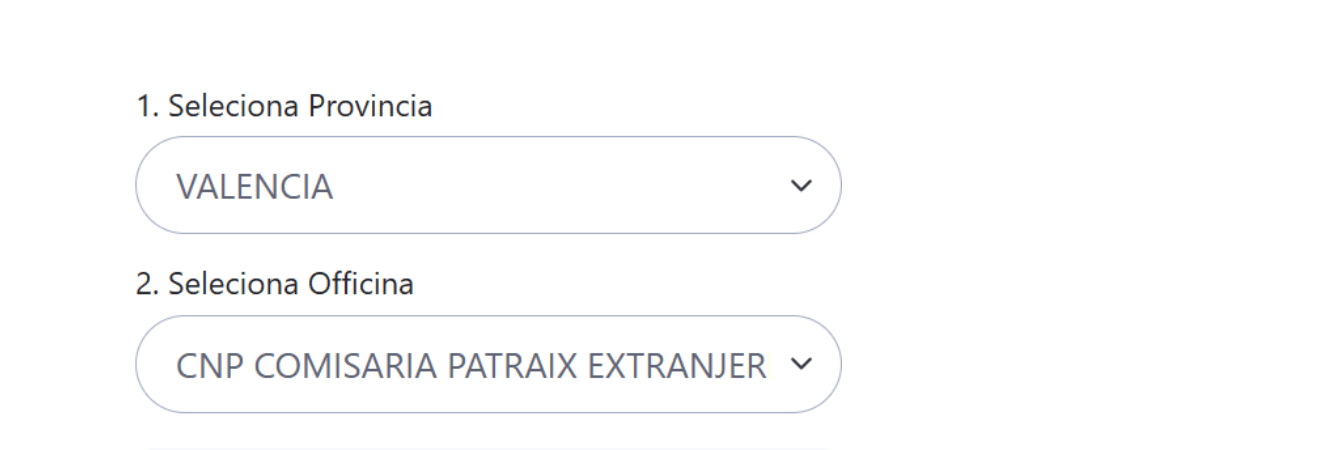The image size is (1324, 450).
Task: Change the province from VALENCIA
Action: click(488, 186)
